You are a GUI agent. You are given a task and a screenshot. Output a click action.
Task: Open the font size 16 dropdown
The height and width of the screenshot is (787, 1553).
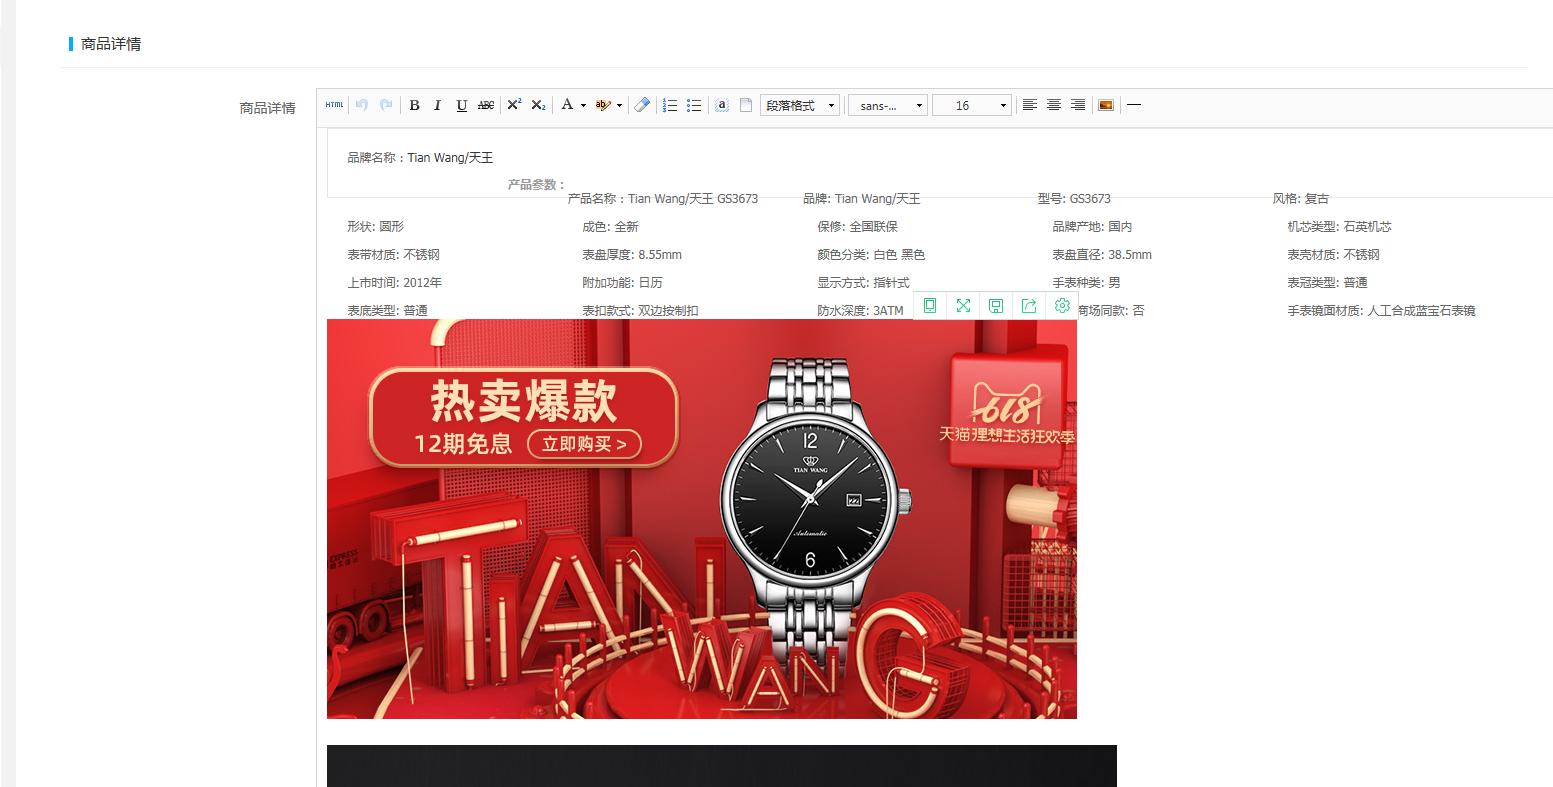[x=971, y=105]
